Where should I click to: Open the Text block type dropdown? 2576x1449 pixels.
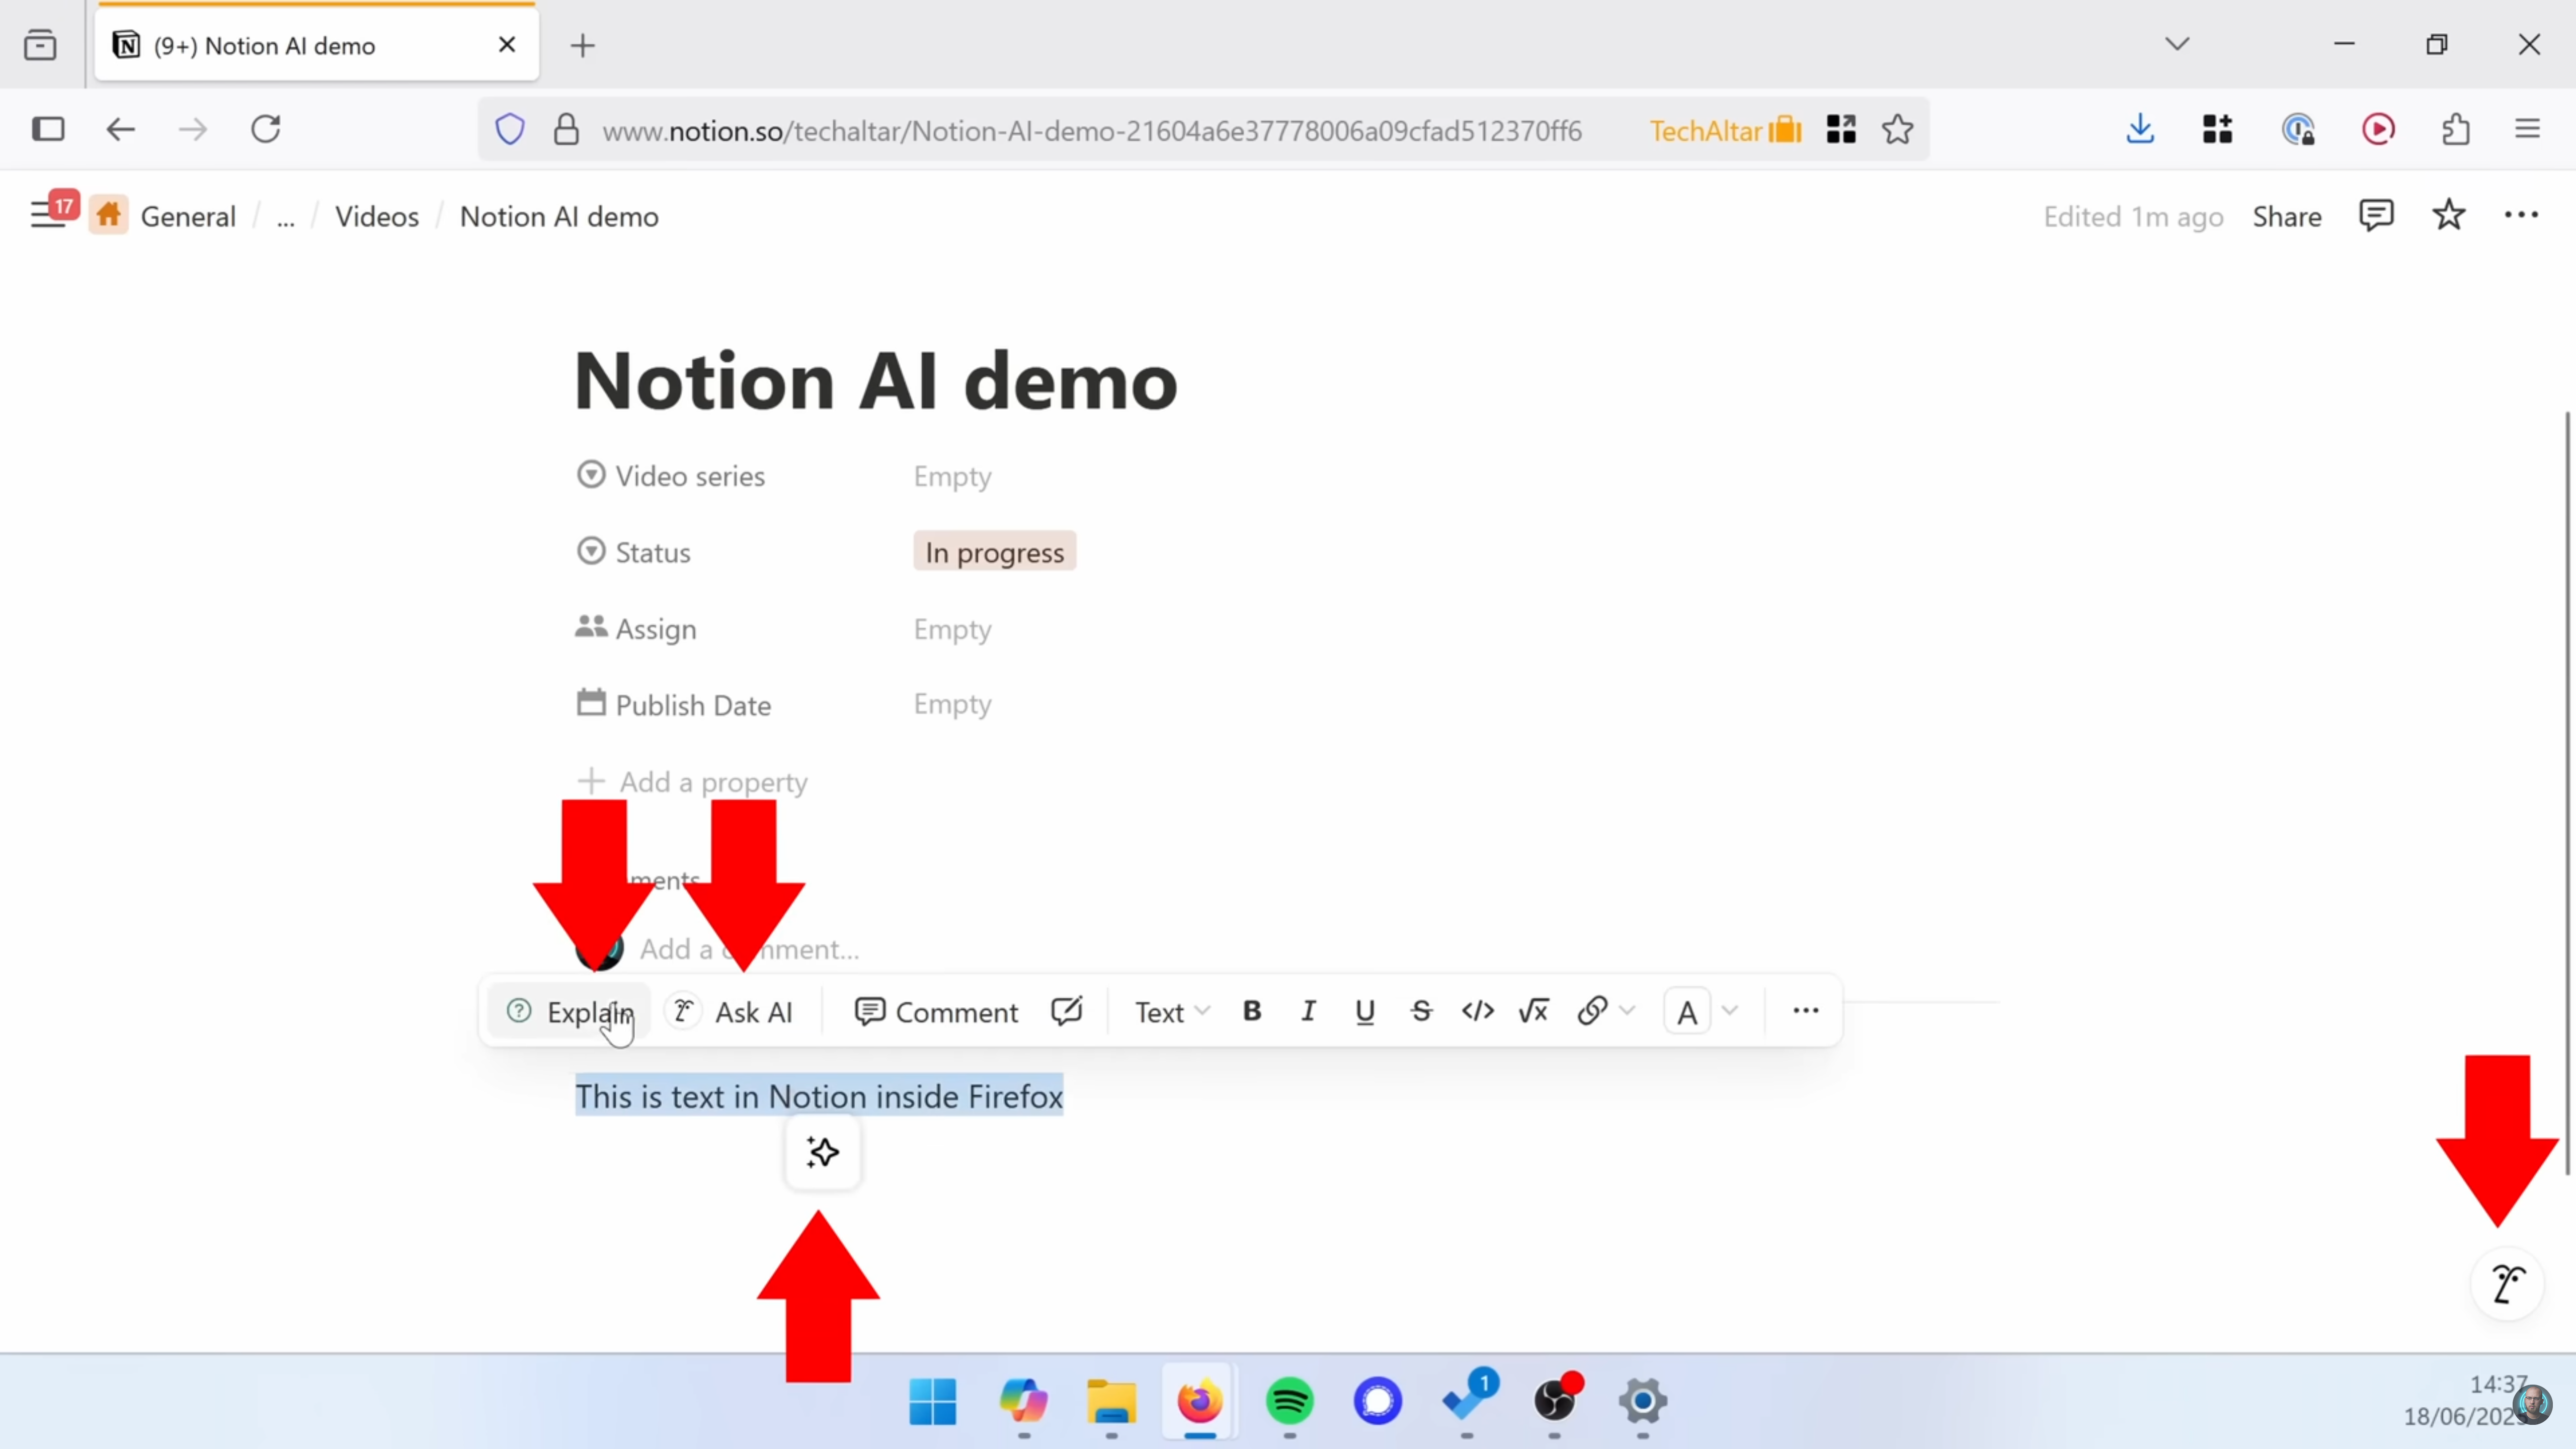click(1171, 1012)
